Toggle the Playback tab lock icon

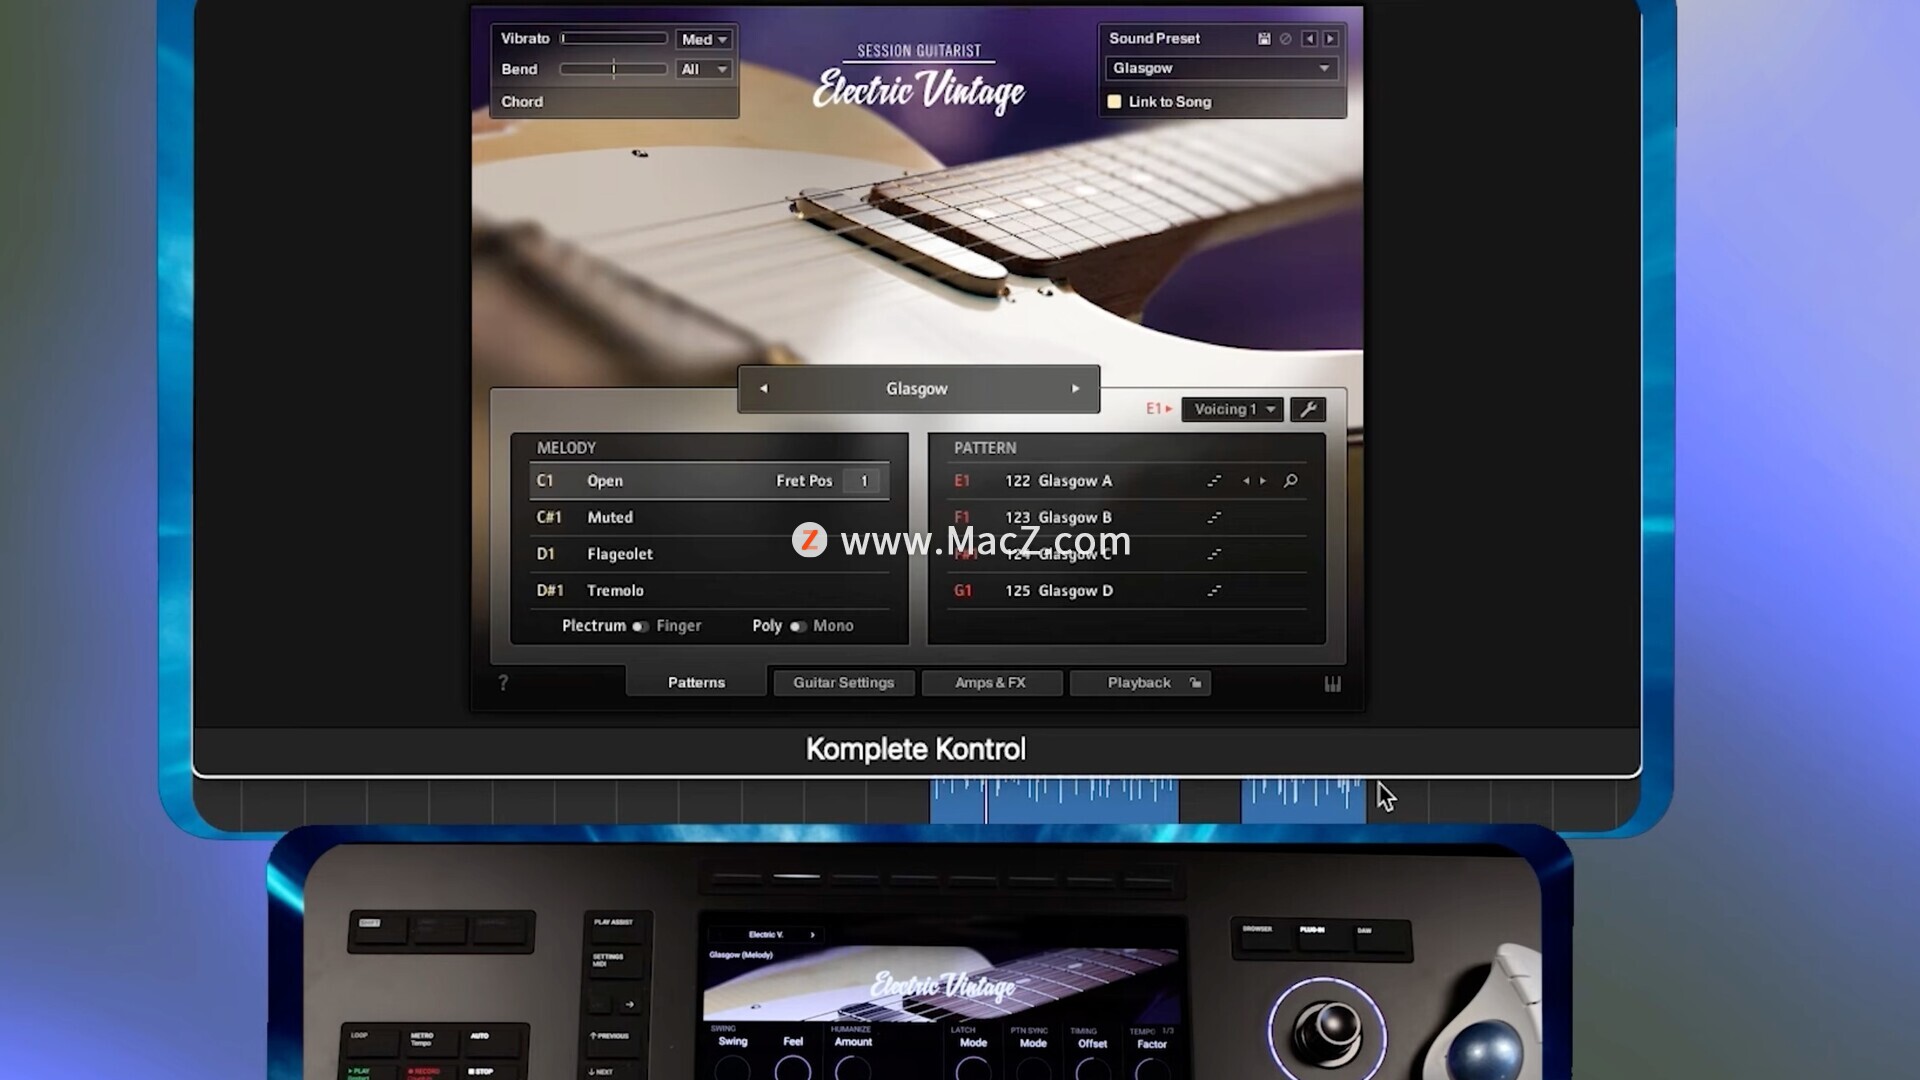coord(1195,683)
